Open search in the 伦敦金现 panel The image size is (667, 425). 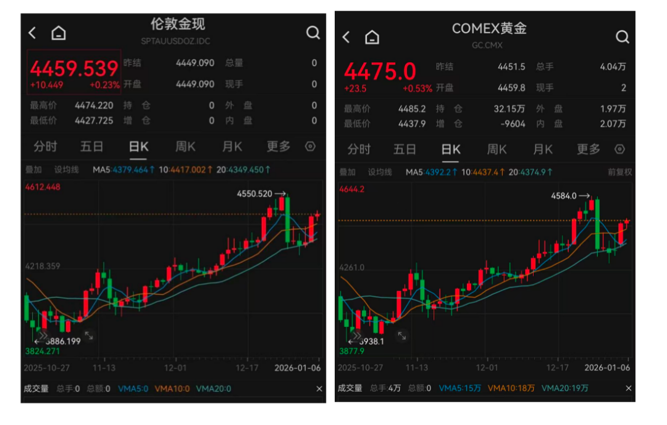click(x=313, y=33)
